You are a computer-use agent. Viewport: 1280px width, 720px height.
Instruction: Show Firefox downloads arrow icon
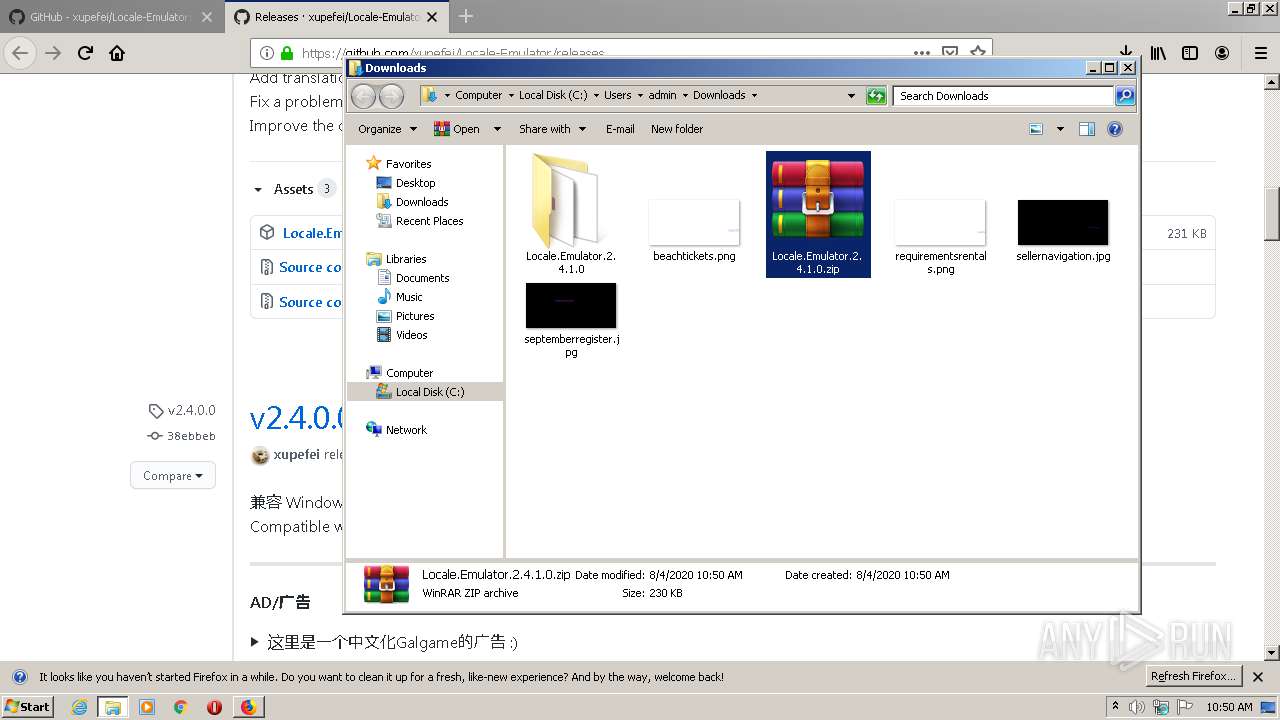pos(1126,52)
